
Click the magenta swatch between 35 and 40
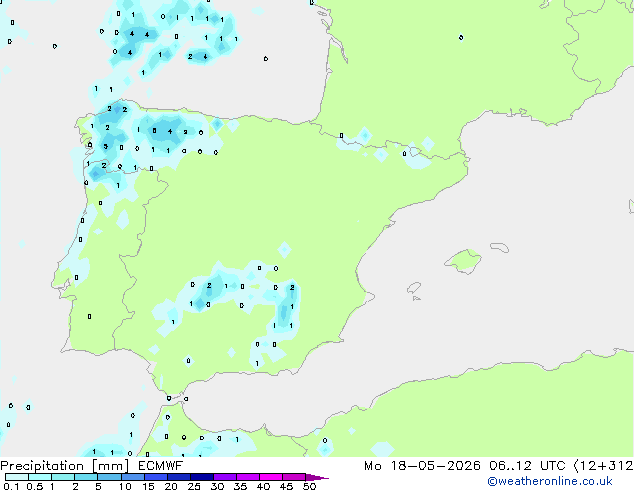[247, 477]
